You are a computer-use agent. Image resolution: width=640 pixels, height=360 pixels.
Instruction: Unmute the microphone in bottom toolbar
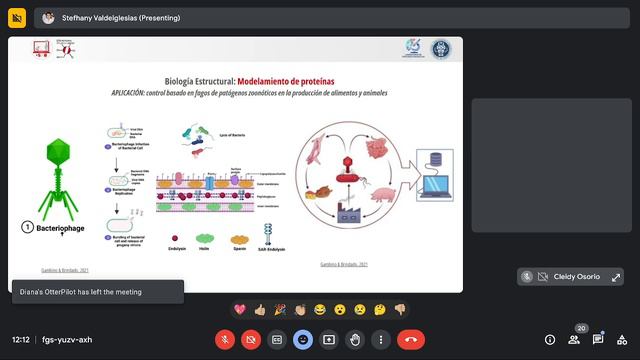225,340
